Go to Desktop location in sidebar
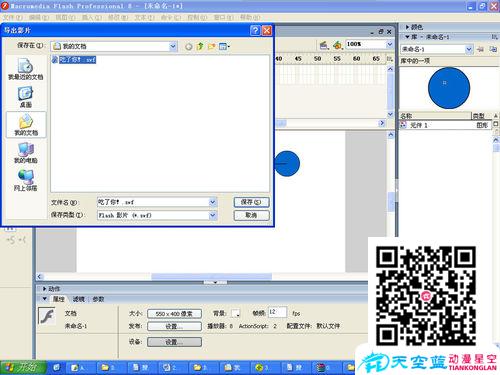The height and width of the screenshot is (375, 500). (x=26, y=97)
